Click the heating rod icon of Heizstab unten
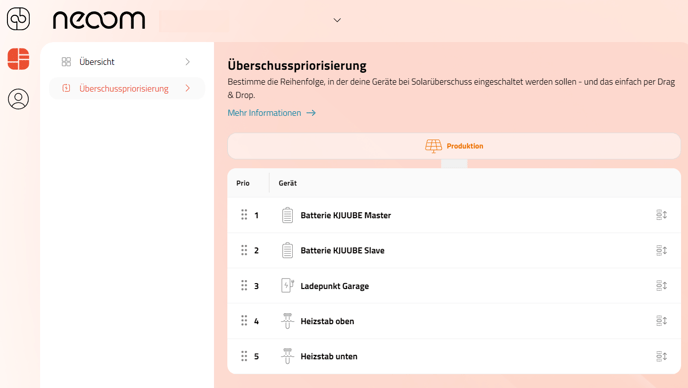This screenshot has height=388, width=688. (287, 356)
